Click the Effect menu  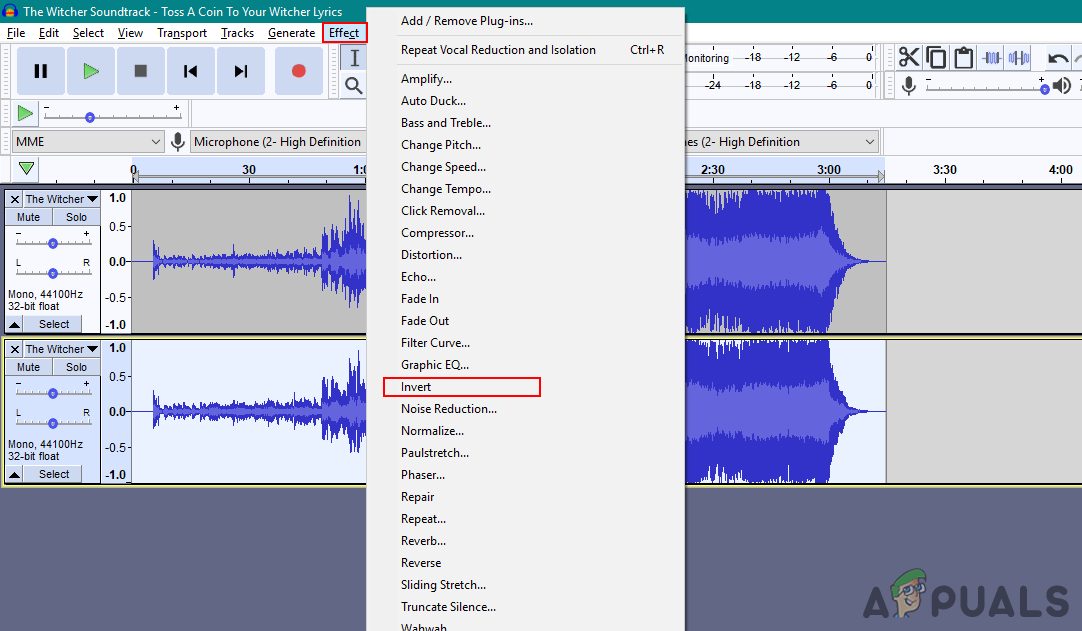(344, 32)
